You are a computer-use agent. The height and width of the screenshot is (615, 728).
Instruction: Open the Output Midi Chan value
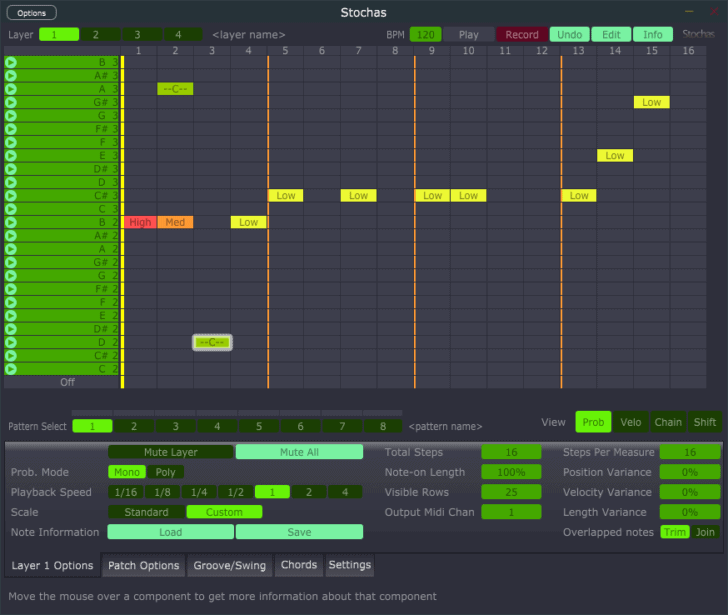point(511,512)
